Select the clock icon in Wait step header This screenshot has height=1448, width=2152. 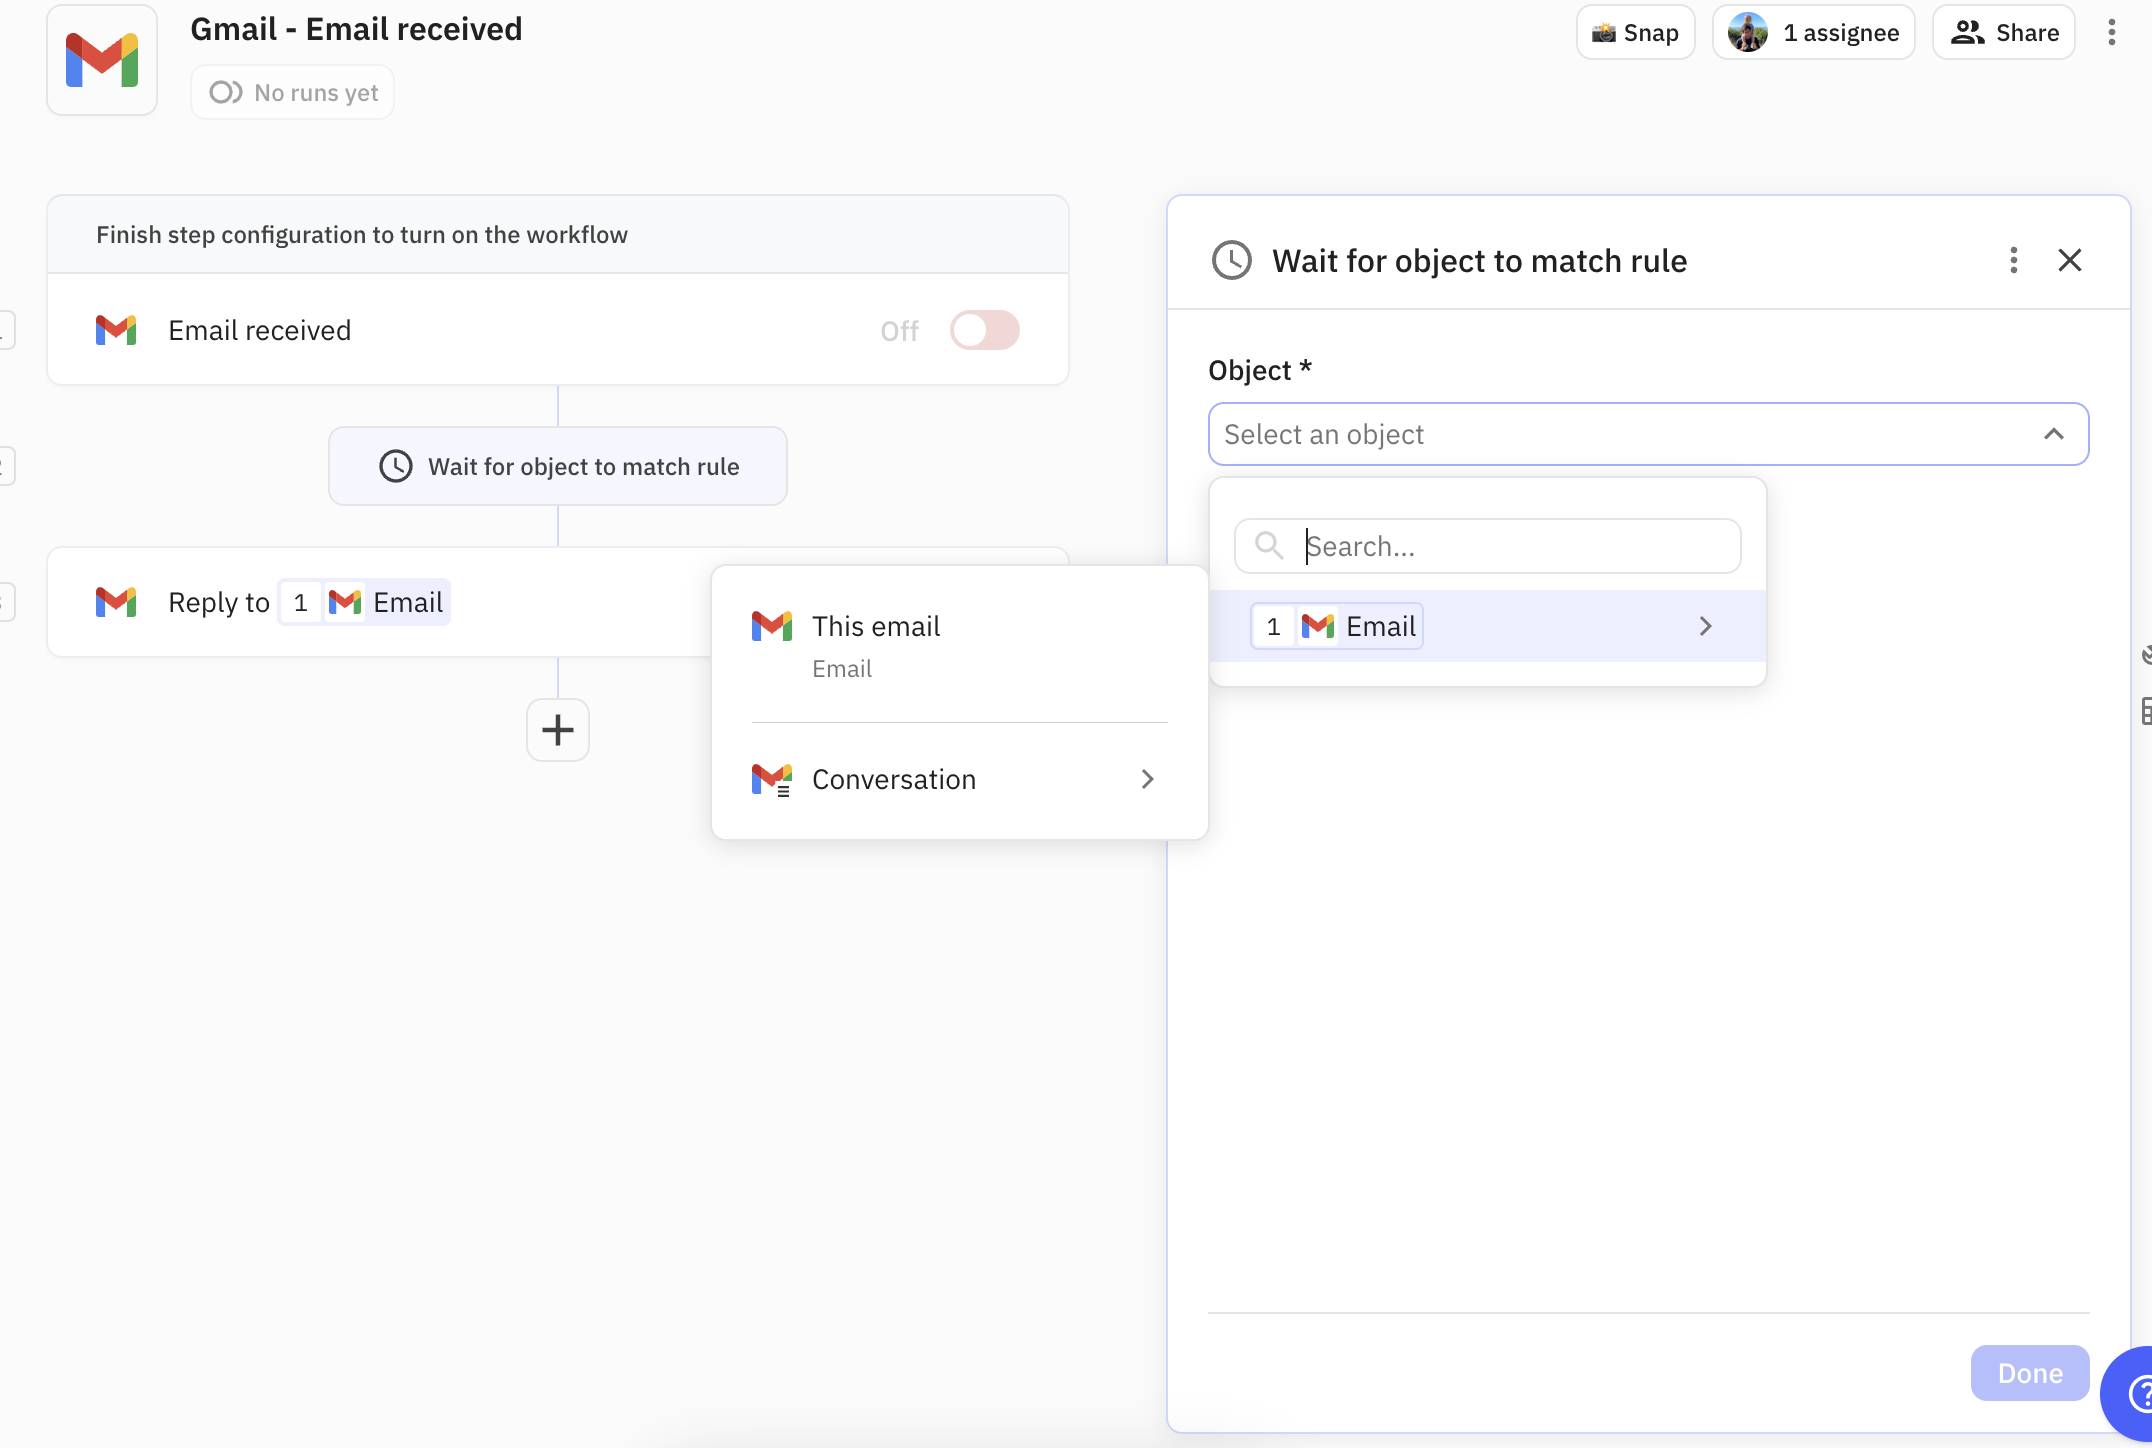(x=1232, y=260)
